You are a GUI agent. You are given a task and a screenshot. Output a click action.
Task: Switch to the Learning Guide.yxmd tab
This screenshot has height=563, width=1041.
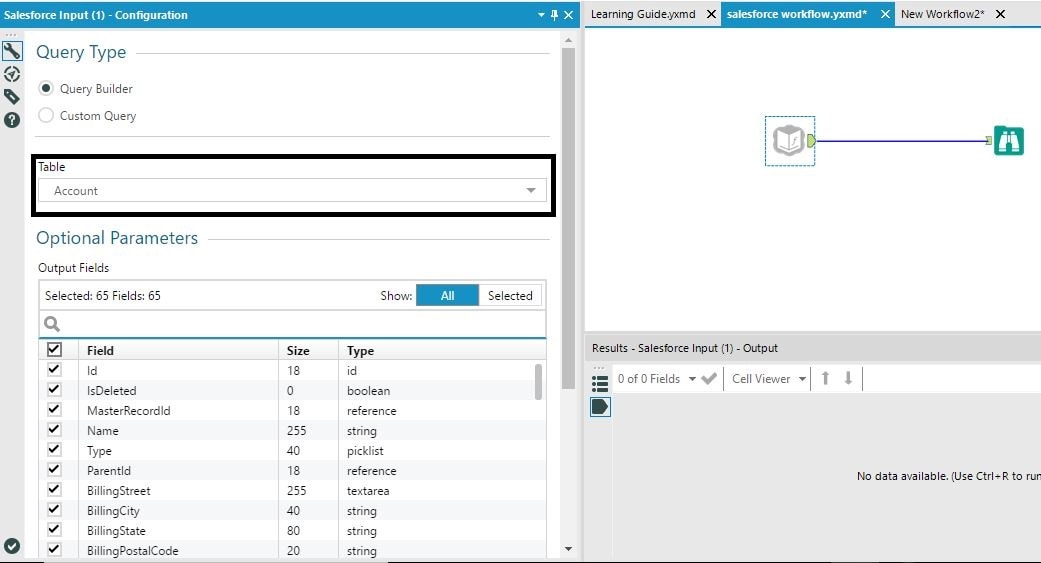tap(643, 14)
